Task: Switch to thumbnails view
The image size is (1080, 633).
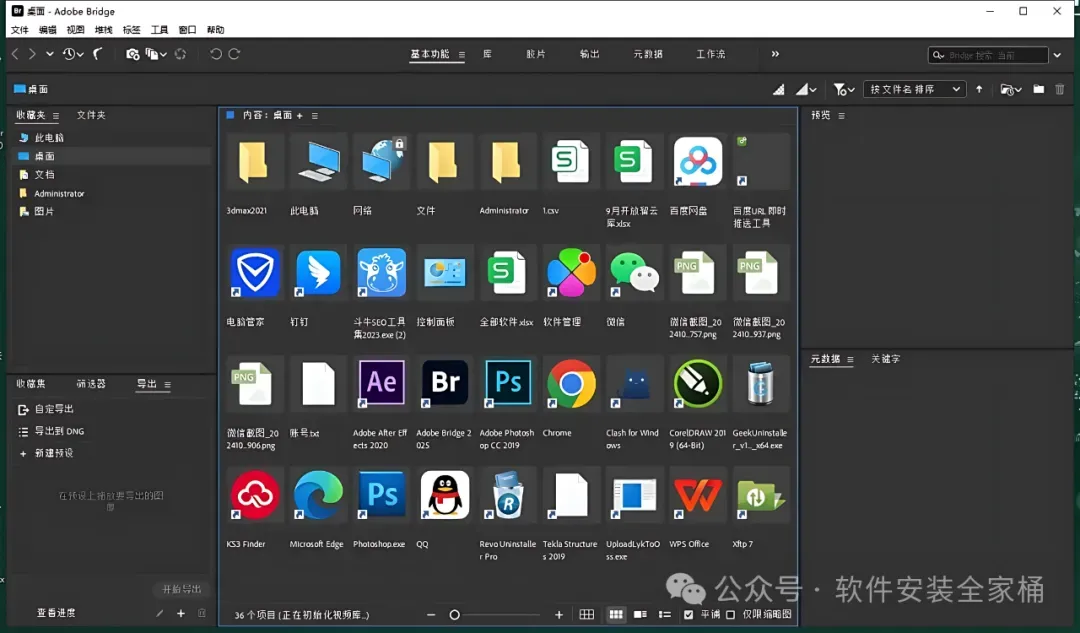Action: pyautogui.click(x=616, y=614)
